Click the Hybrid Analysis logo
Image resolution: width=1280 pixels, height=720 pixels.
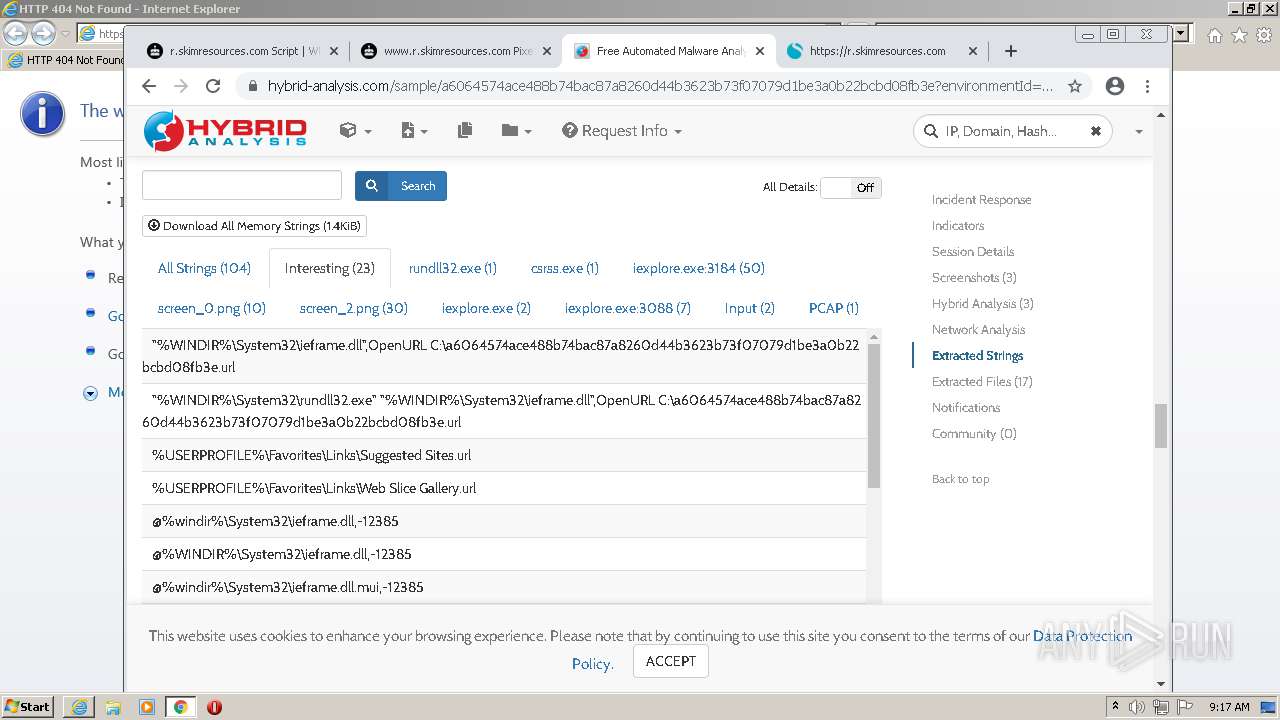(x=225, y=131)
